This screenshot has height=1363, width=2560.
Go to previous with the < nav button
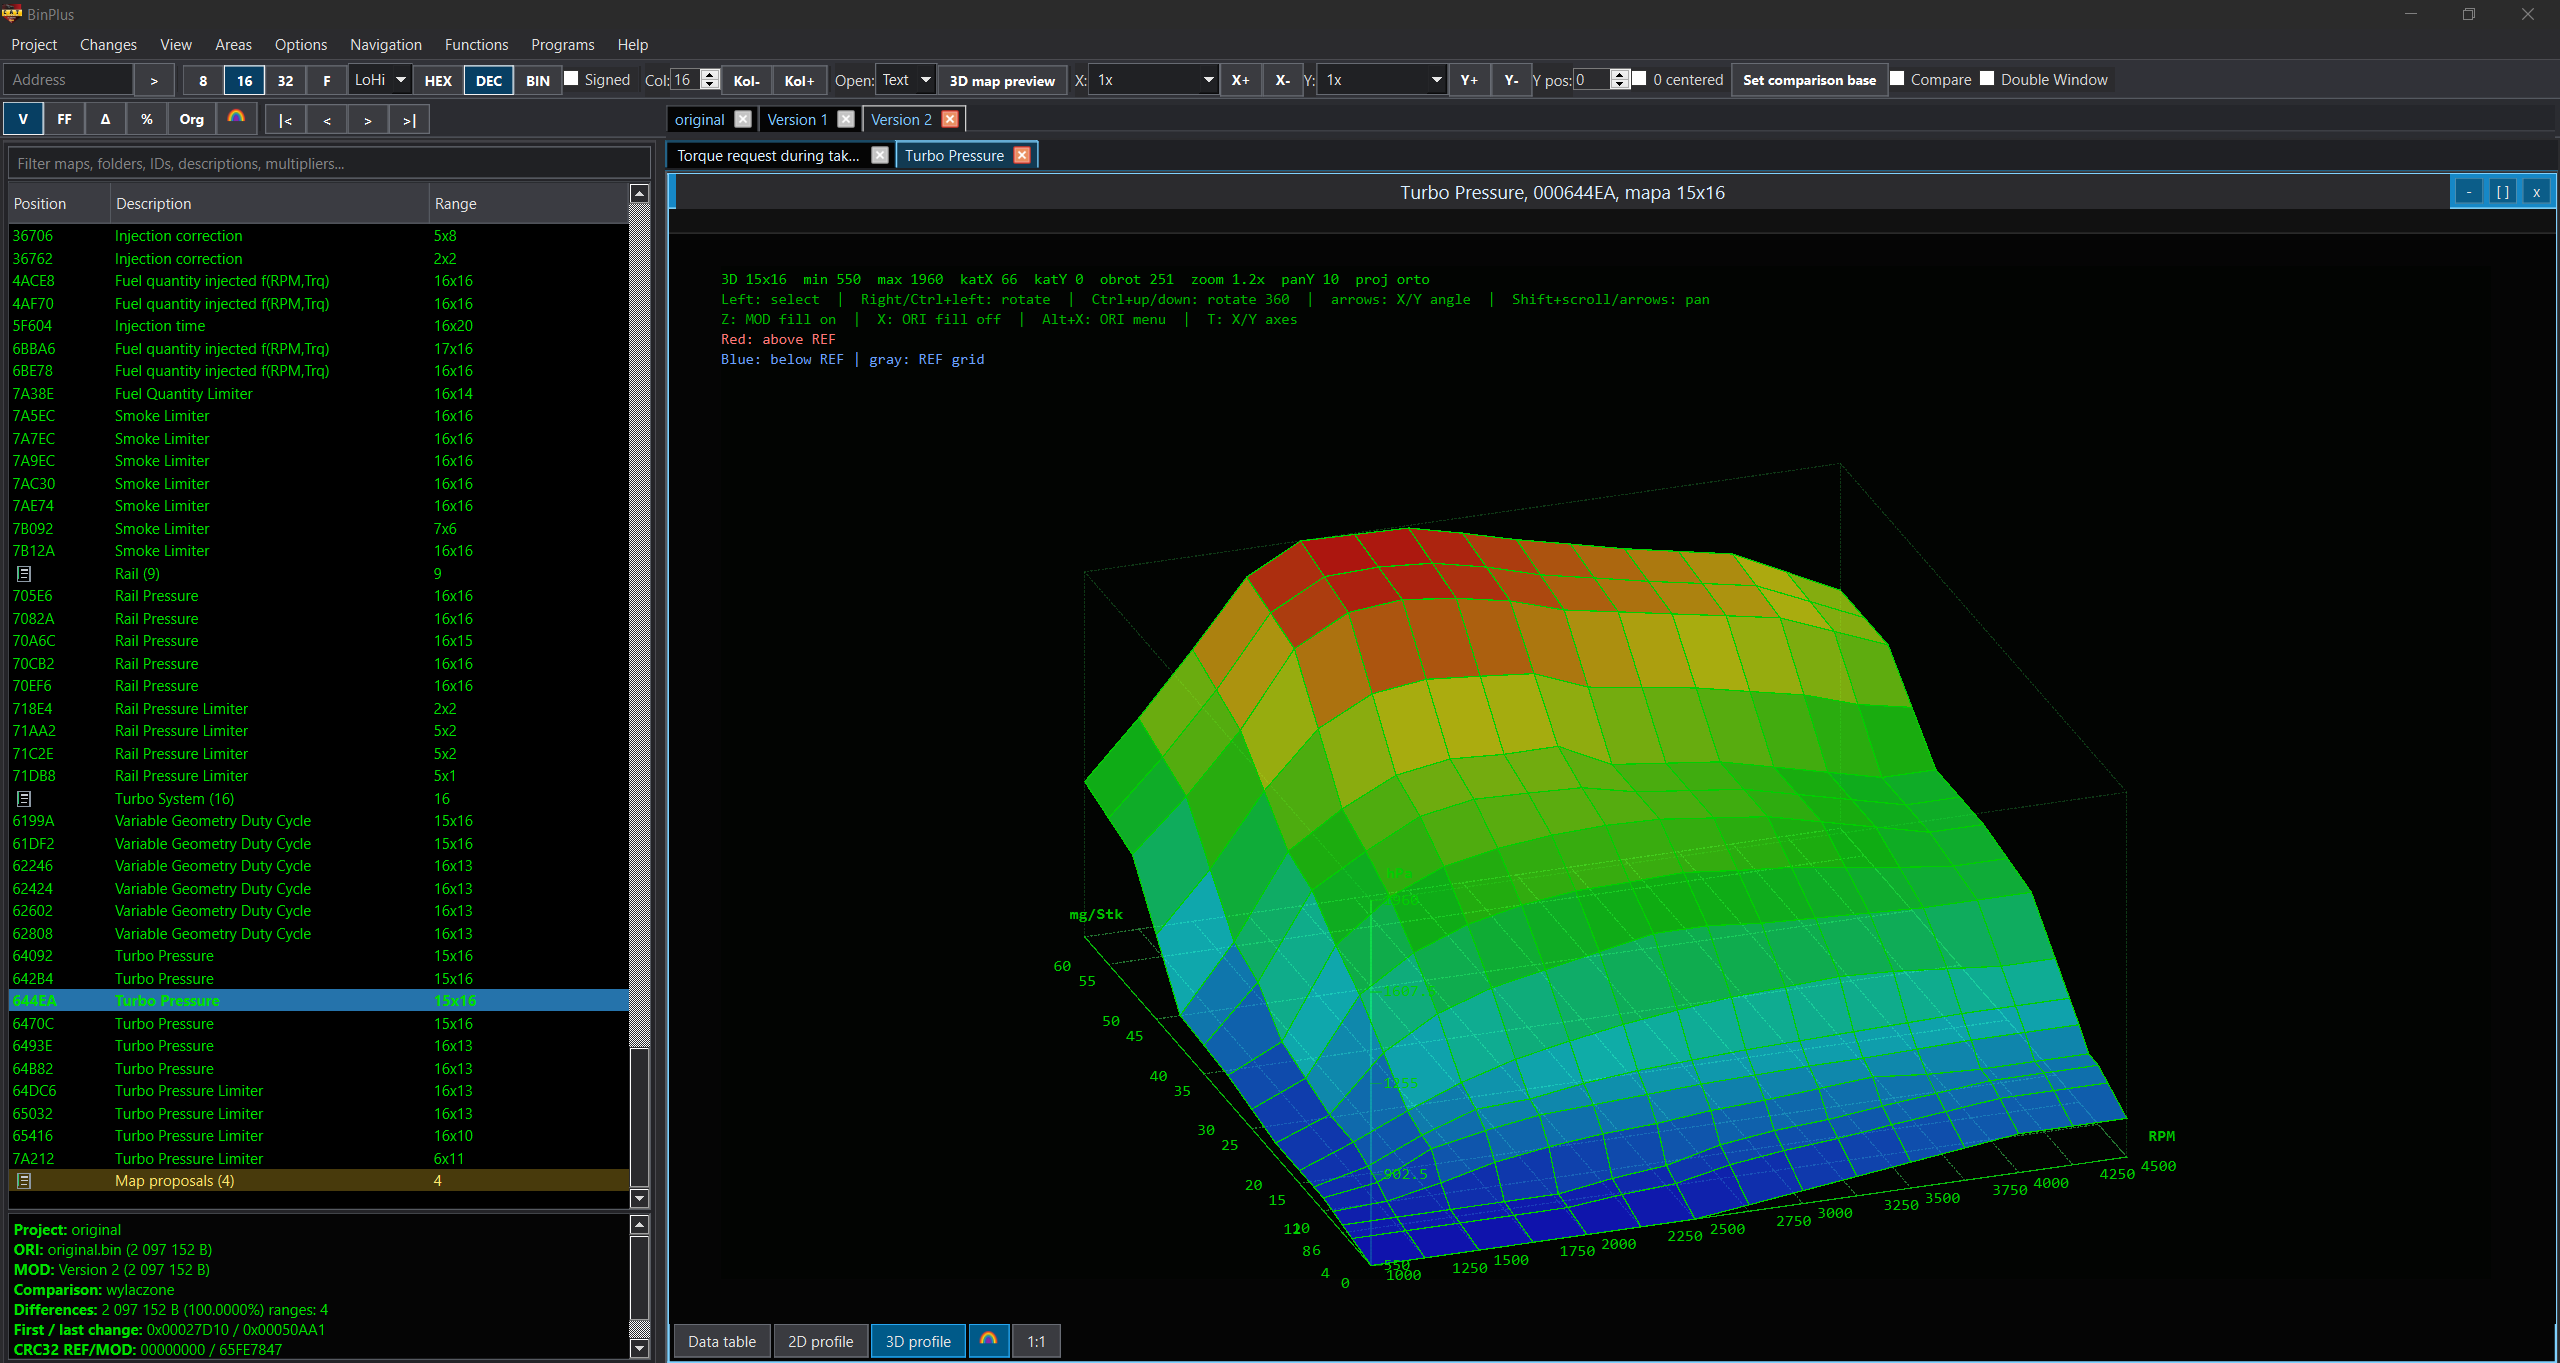(x=327, y=119)
